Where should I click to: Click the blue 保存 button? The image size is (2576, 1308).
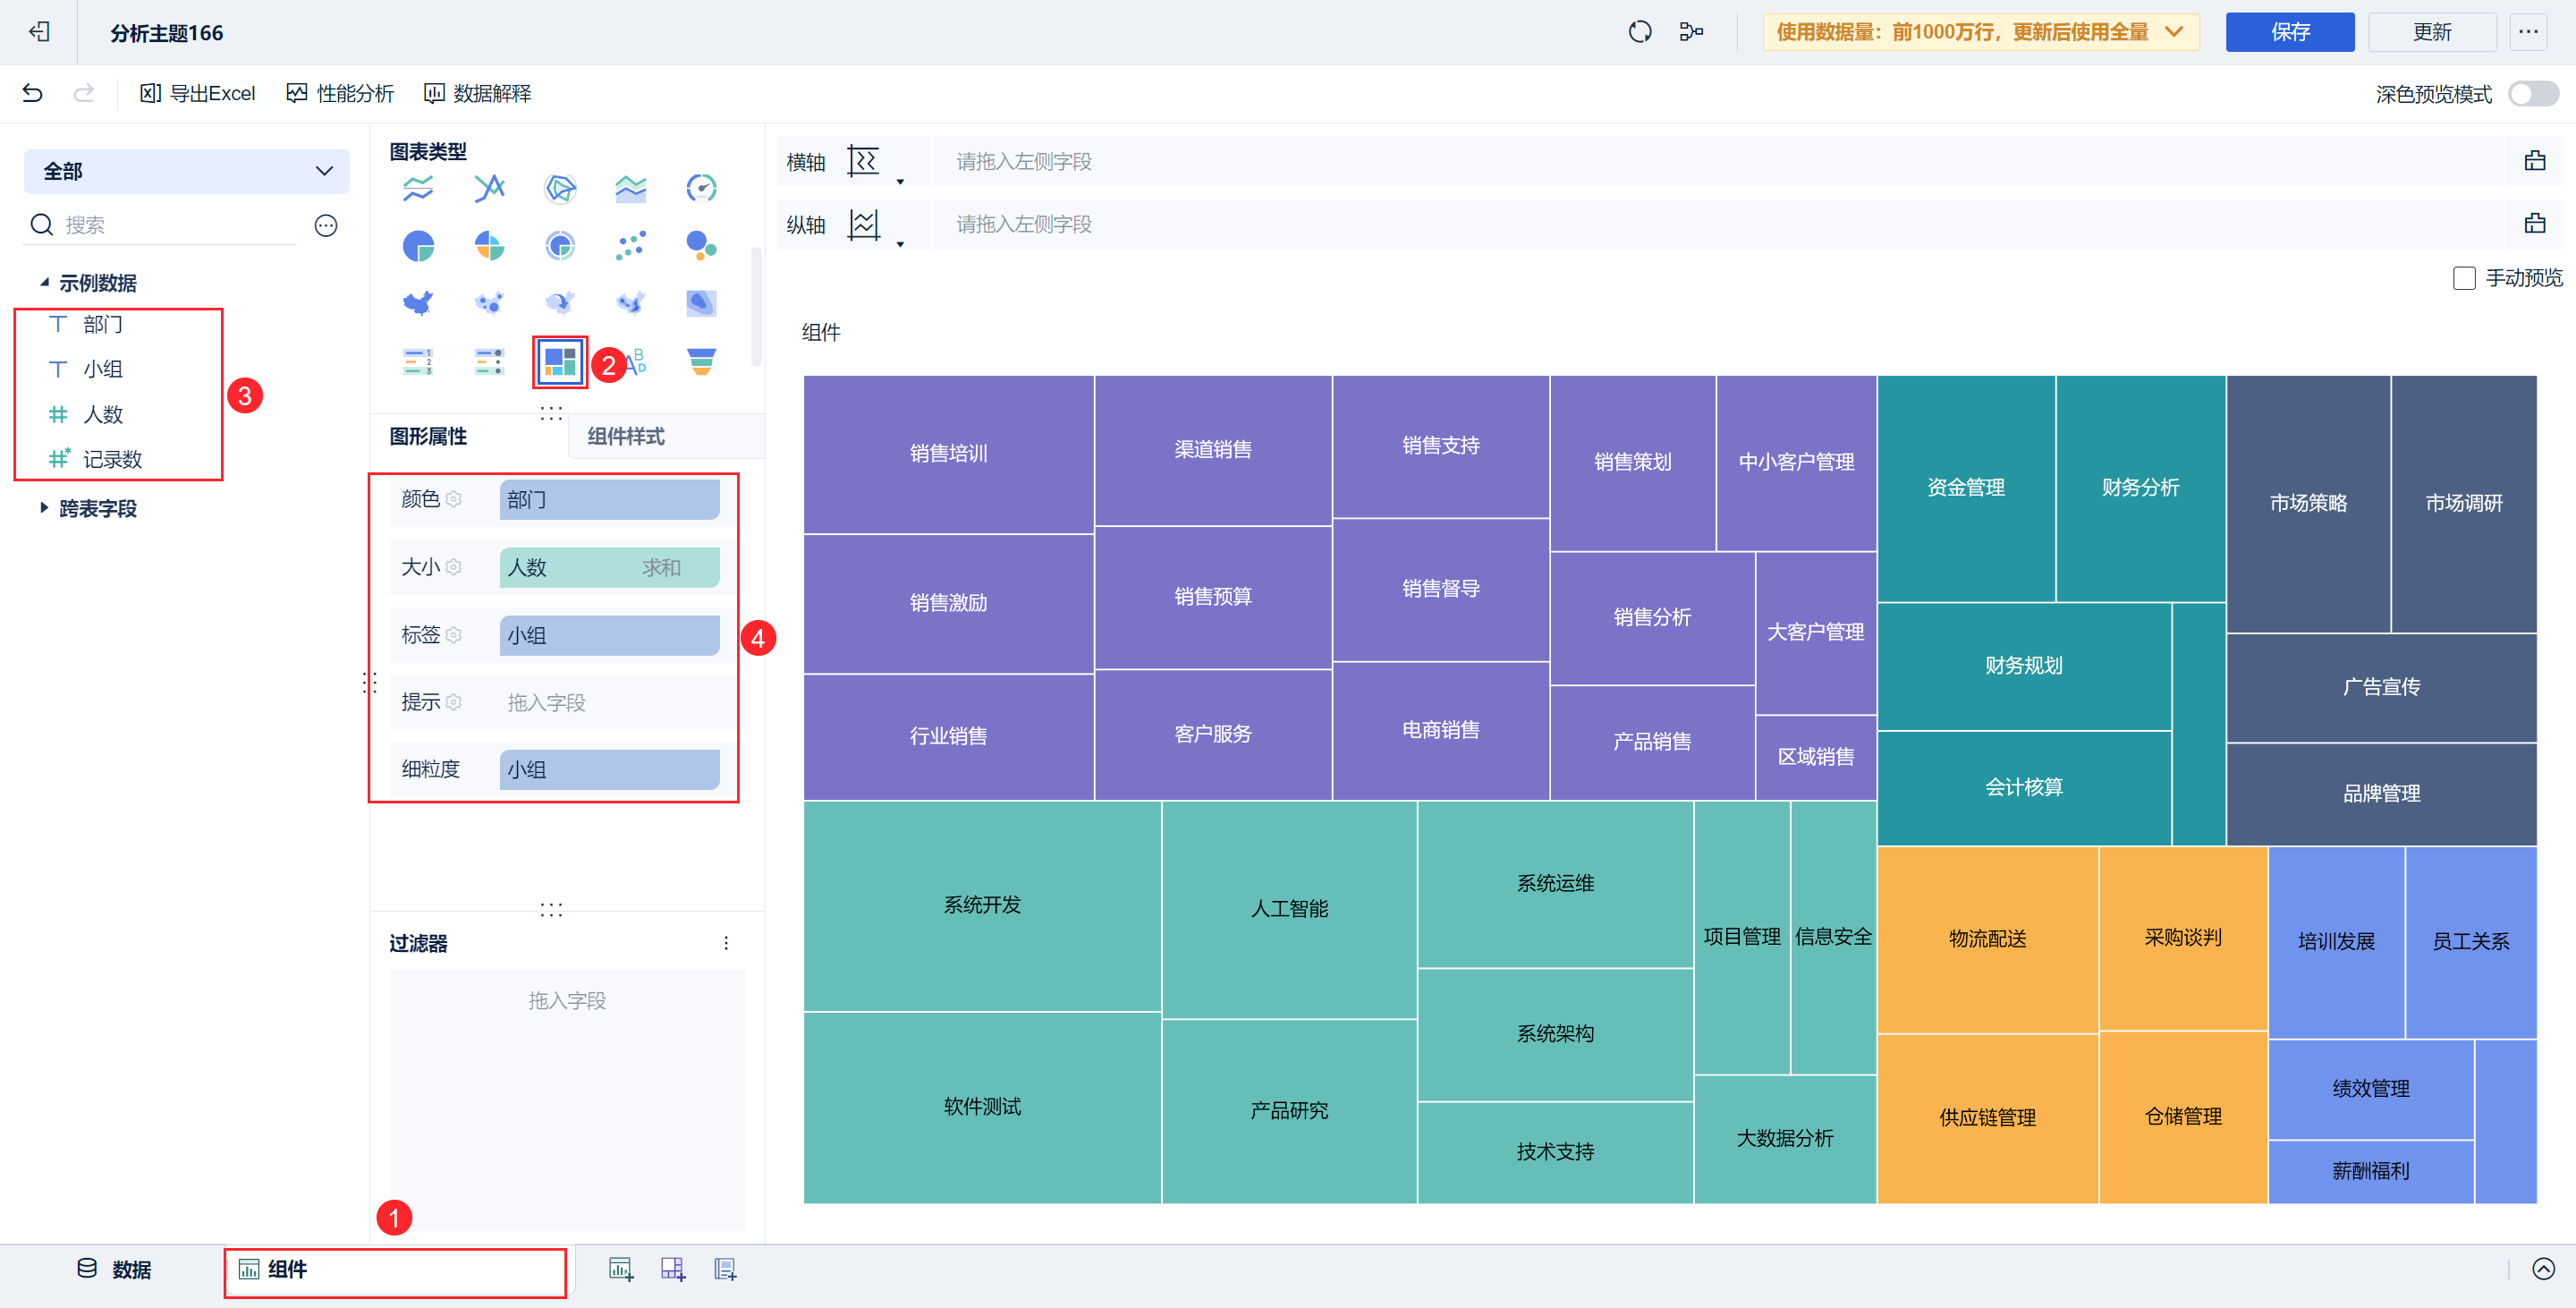tap(2289, 32)
